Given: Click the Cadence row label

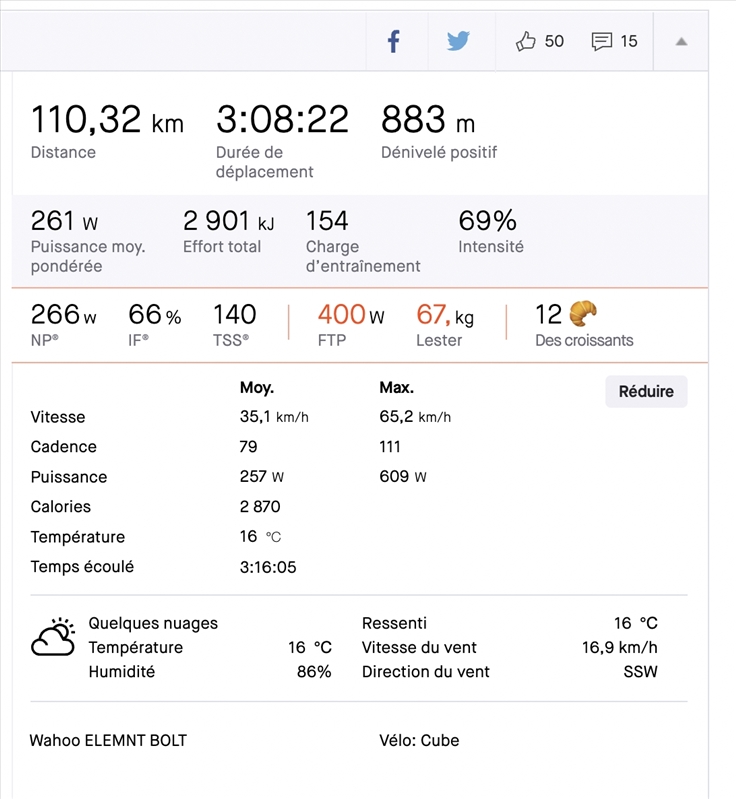Looking at the screenshot, I should (x=64, y=446).
